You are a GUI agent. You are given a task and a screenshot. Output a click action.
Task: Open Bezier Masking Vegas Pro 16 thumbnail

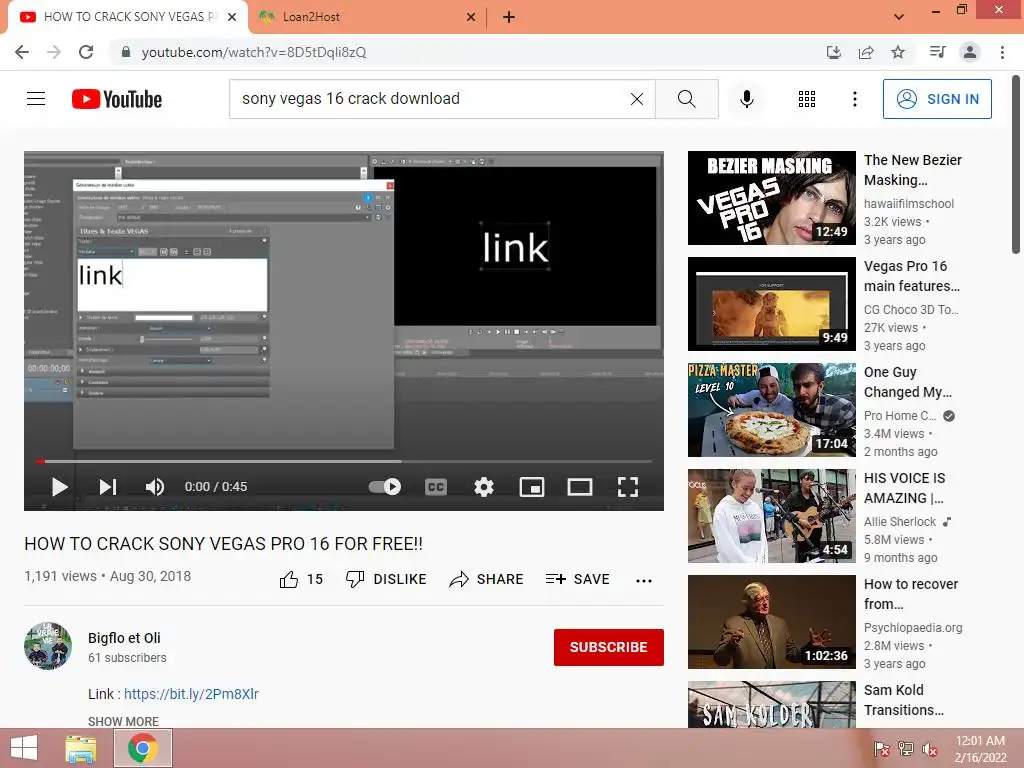(x=771, y=198)
